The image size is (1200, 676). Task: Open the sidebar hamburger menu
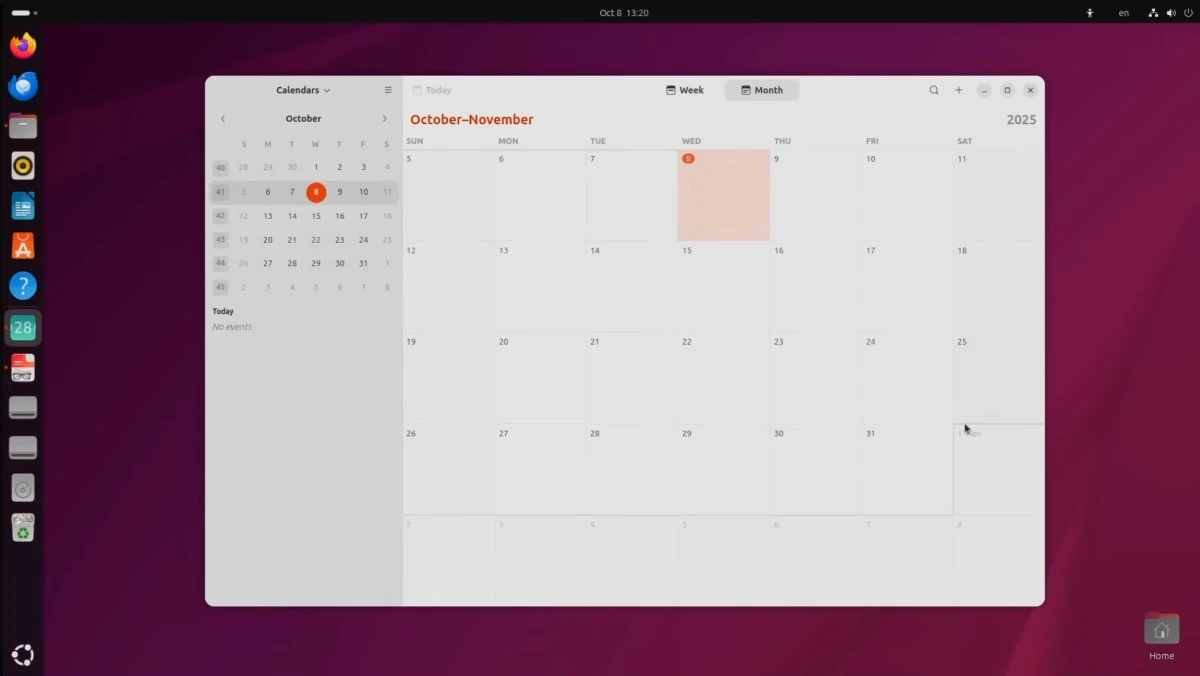point(388,90)
